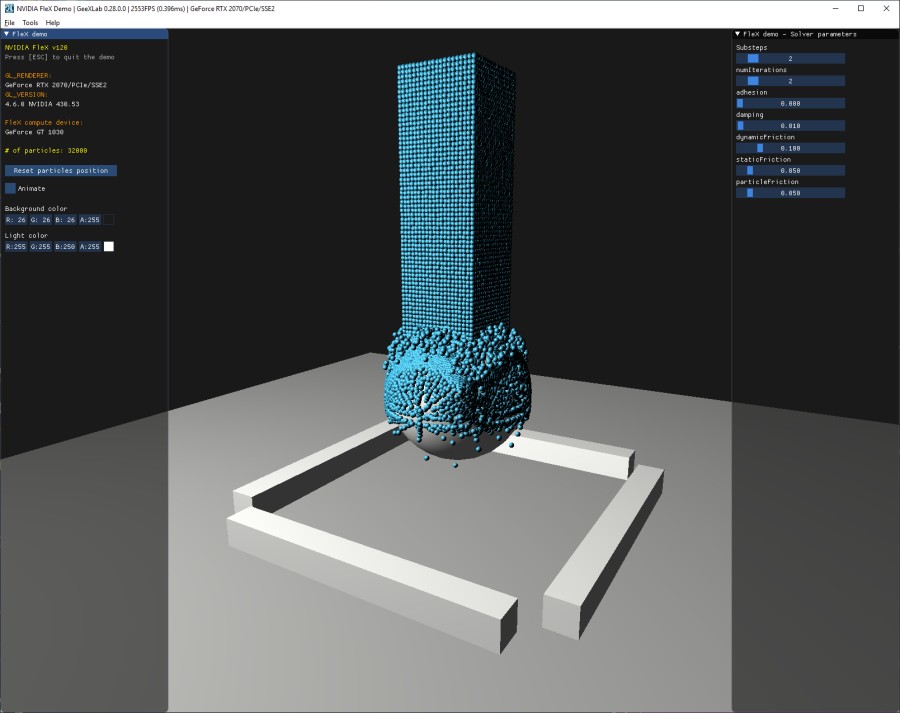Click background color G: 26 field
Screen dimensions: 900x713
point(41,220)
